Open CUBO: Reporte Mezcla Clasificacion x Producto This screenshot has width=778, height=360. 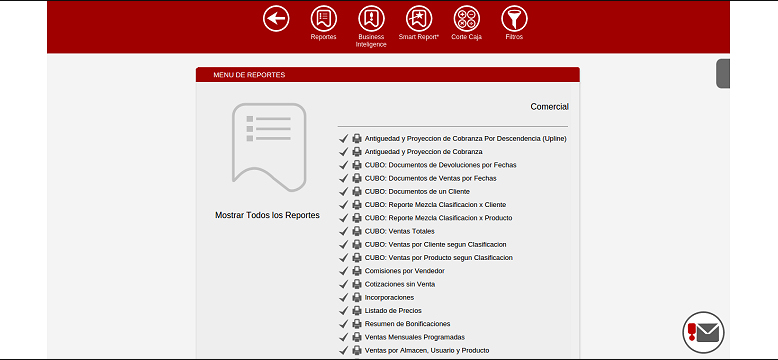pos(439,218)
